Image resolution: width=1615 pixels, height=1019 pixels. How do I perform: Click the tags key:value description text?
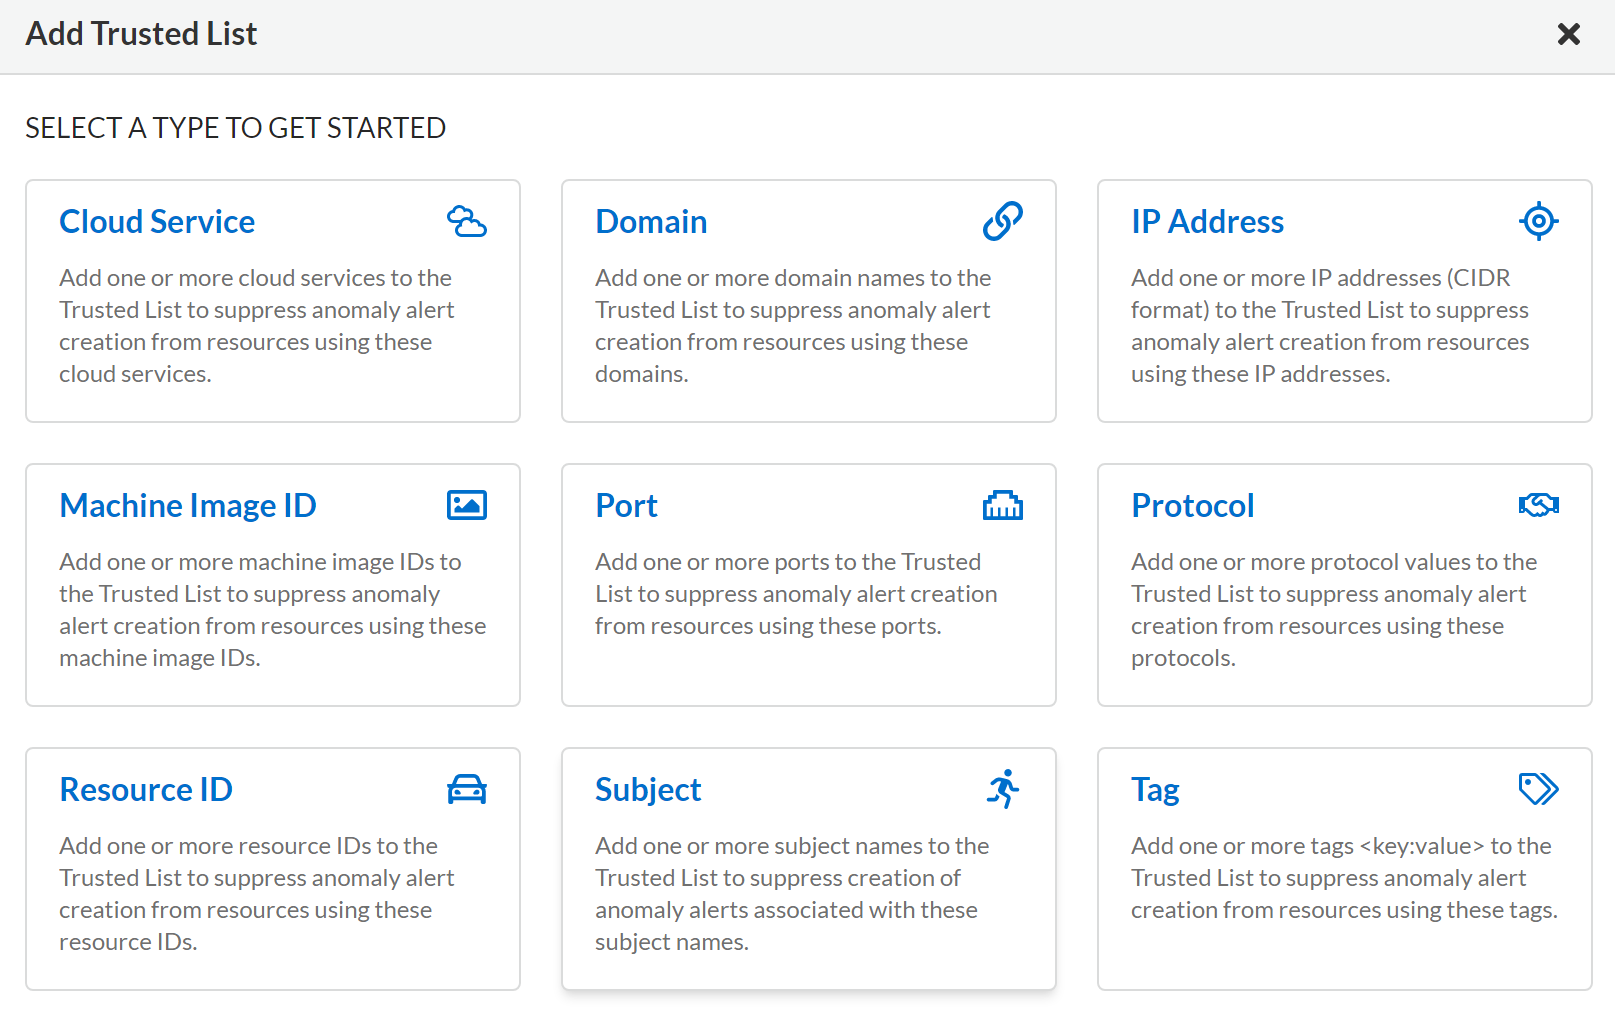(x=1344, y=877)
